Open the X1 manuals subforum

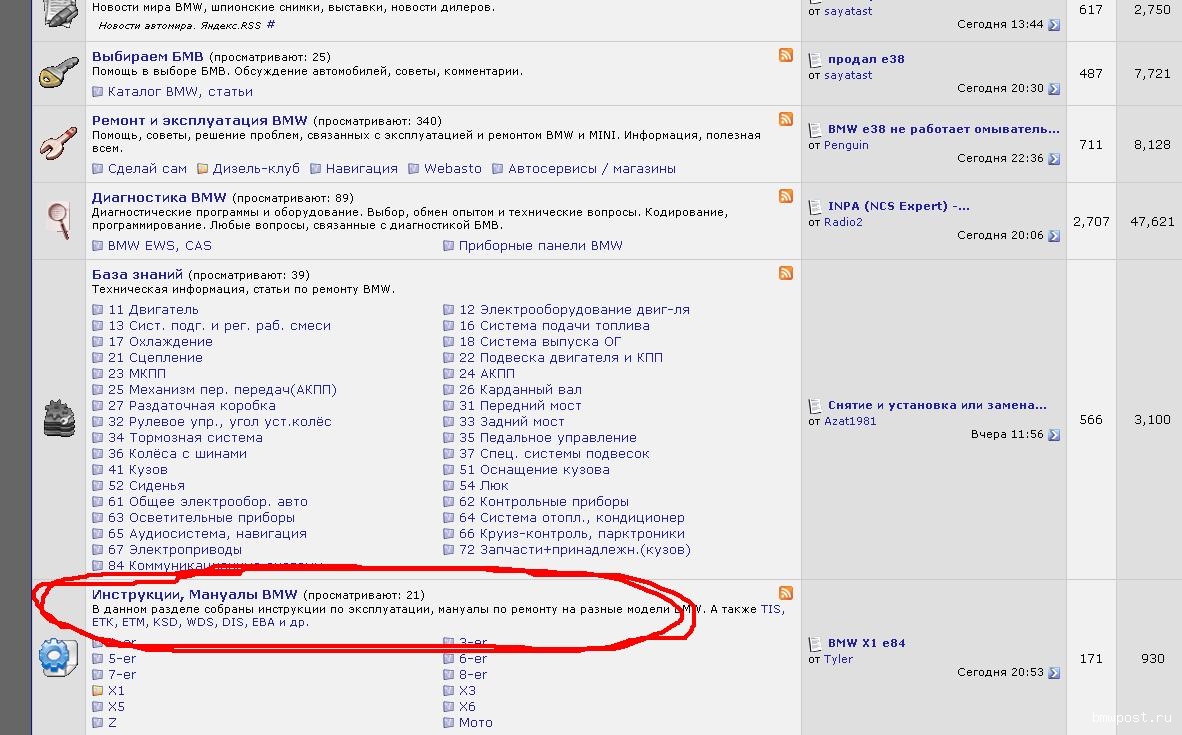116,691
